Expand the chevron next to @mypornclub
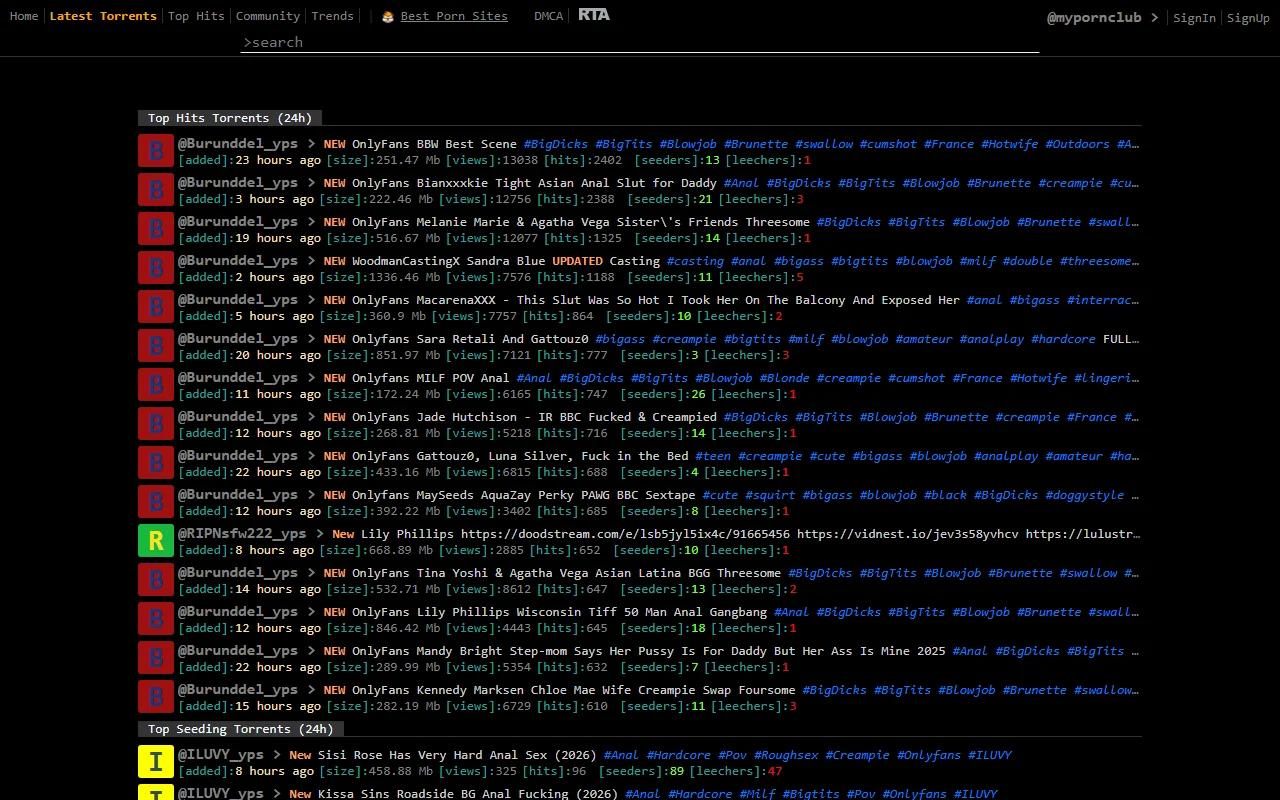The width and height of the screenshot is (1280, 800). click(1156, 17)
